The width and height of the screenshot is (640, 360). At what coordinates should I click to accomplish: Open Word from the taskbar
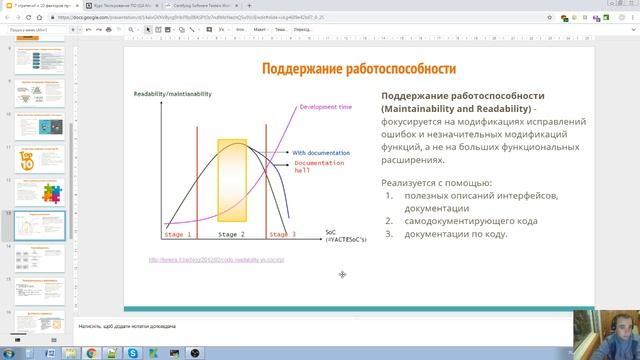(x=50, y=353)
